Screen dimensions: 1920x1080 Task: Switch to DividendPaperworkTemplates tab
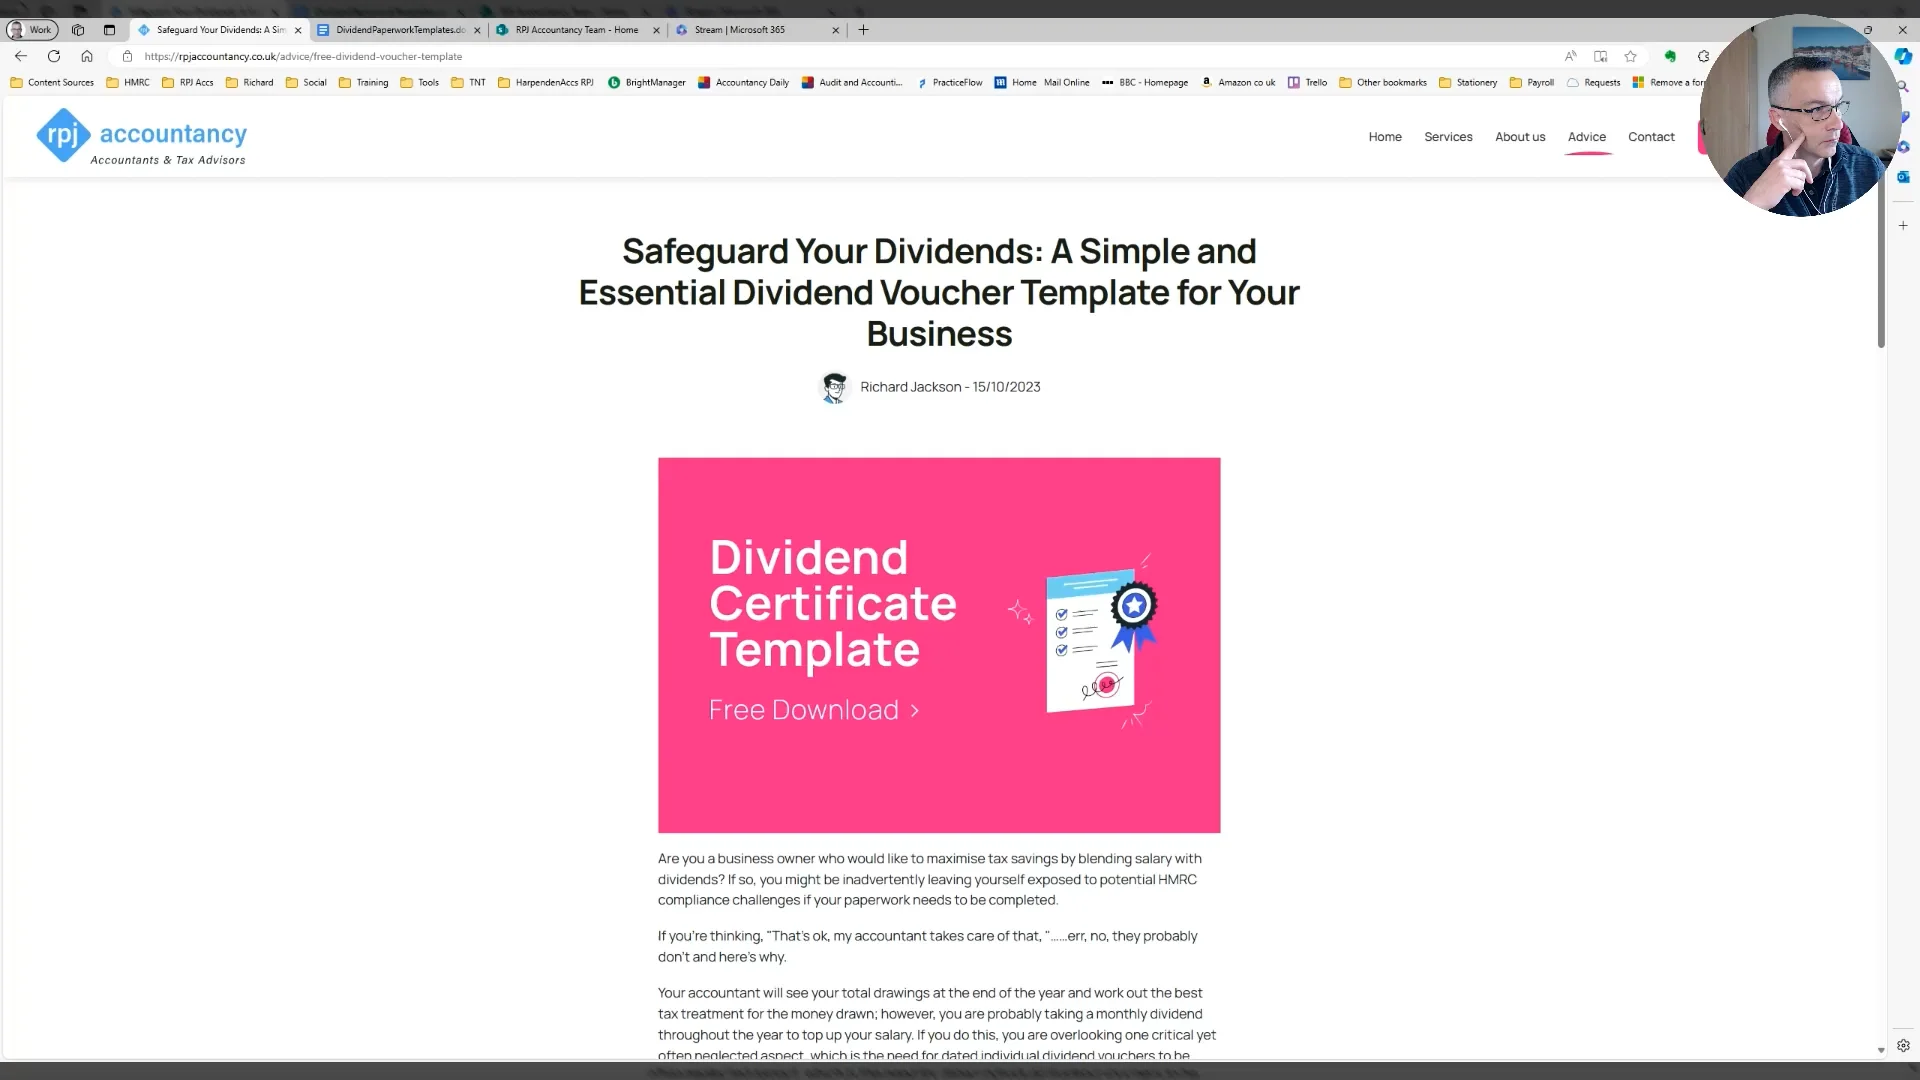[x=399, y=30]
